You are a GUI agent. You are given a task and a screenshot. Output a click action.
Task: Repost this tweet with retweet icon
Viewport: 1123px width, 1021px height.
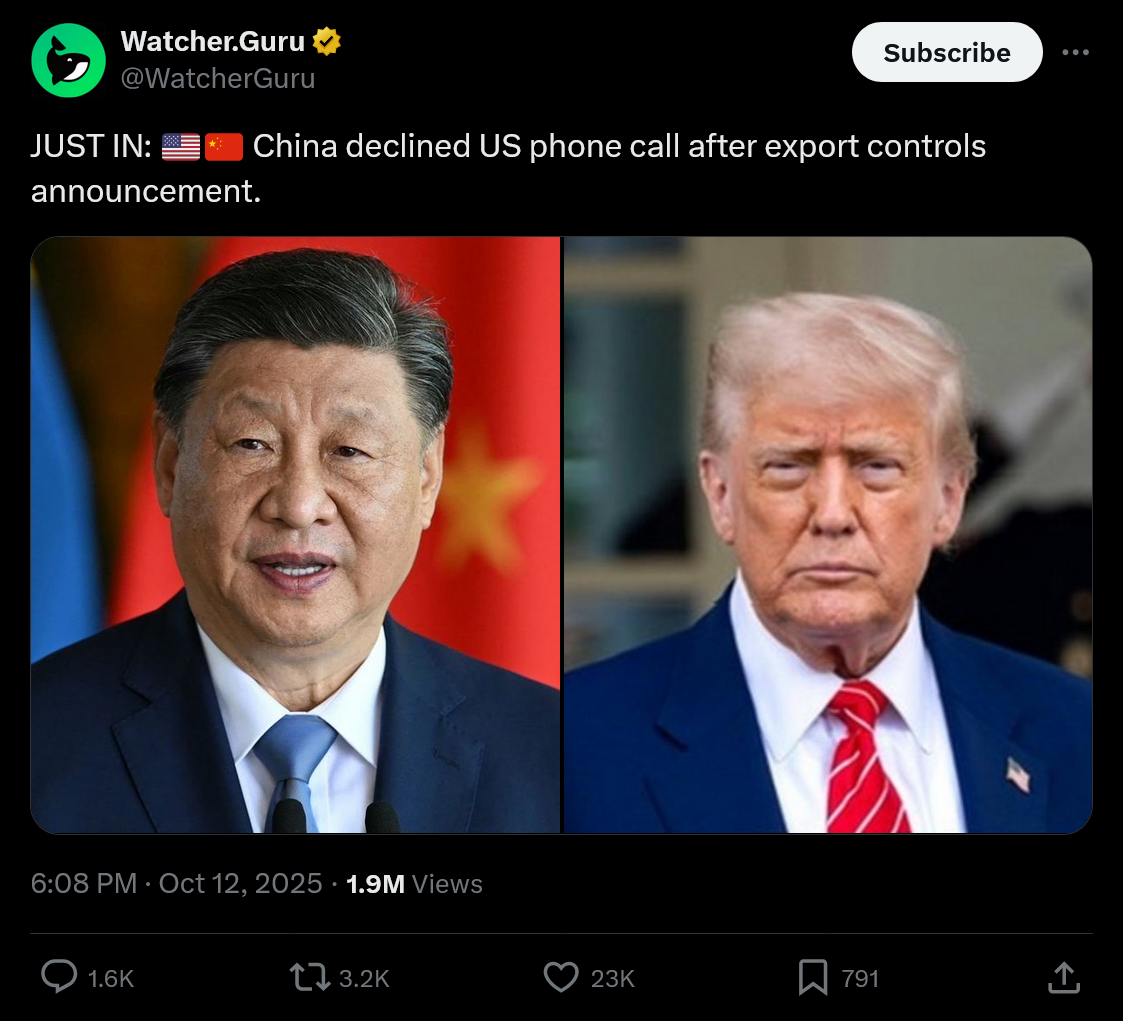tap(309, 977)
